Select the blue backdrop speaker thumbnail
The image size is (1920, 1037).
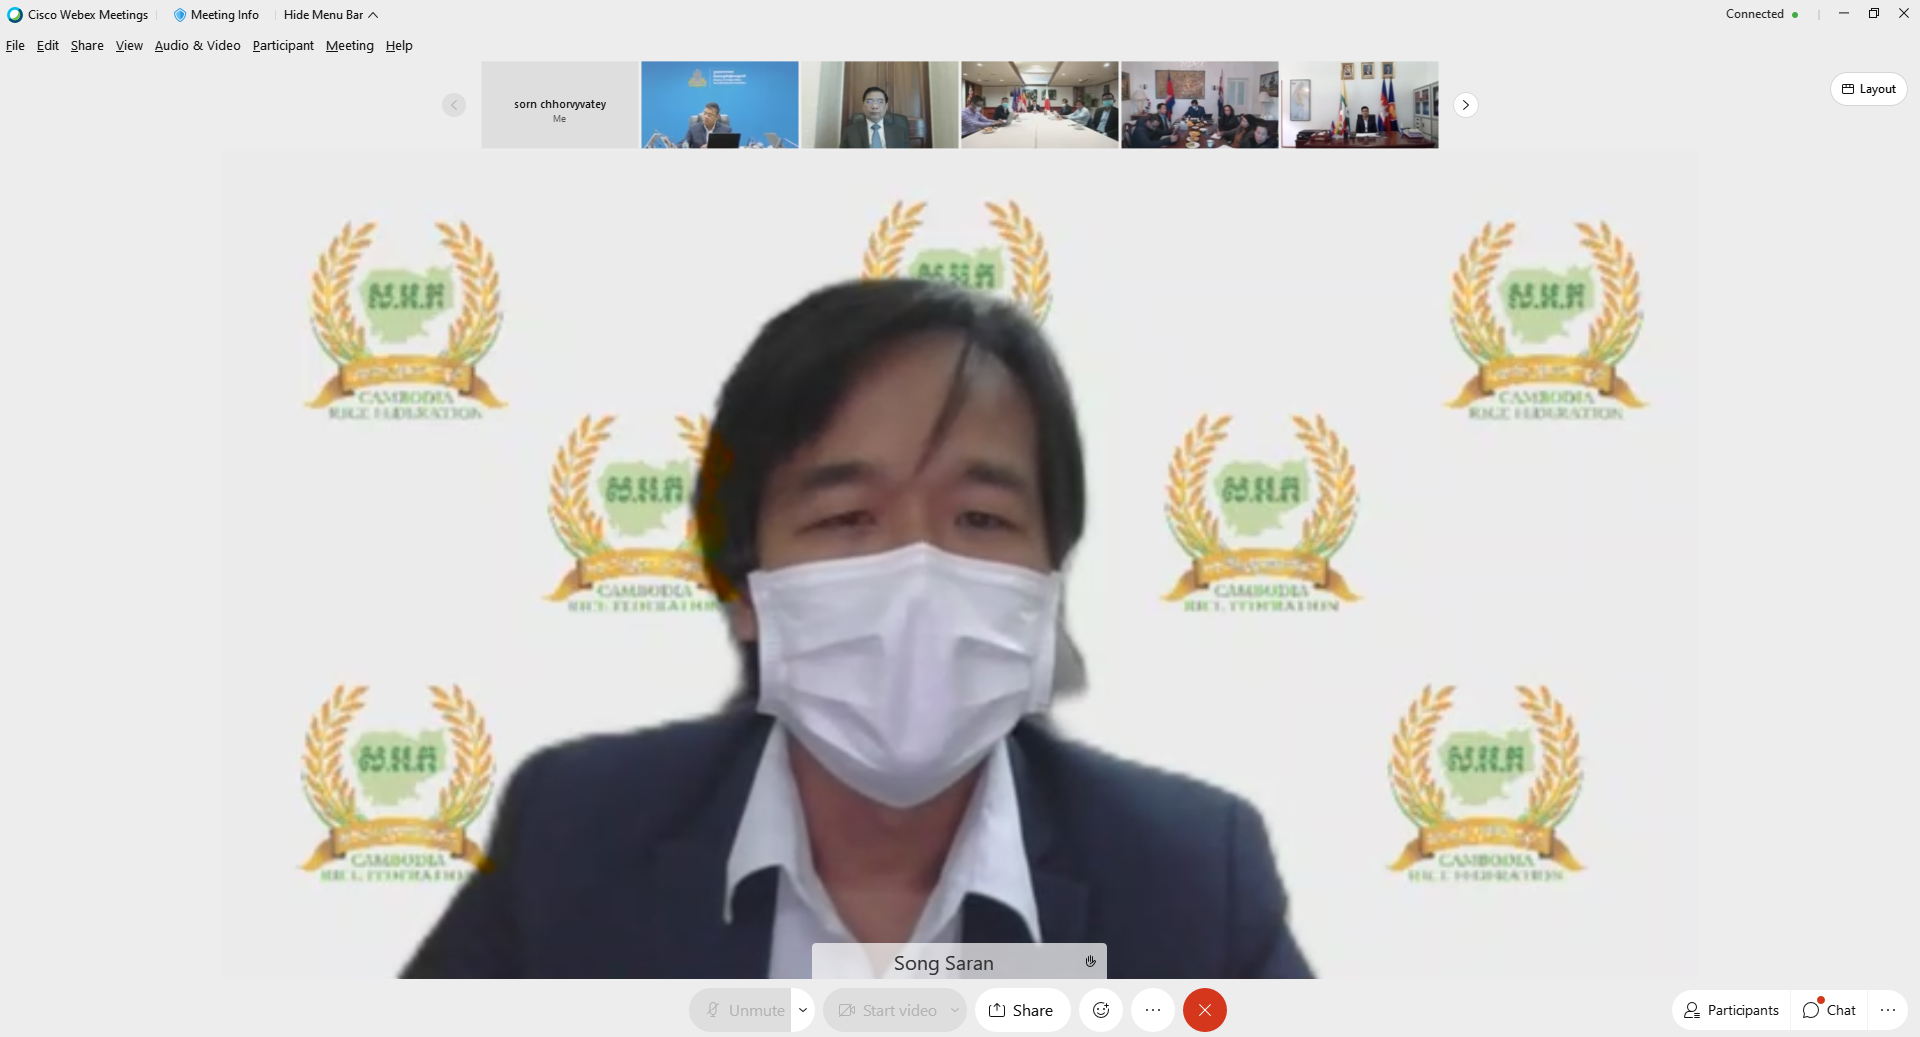720,105
